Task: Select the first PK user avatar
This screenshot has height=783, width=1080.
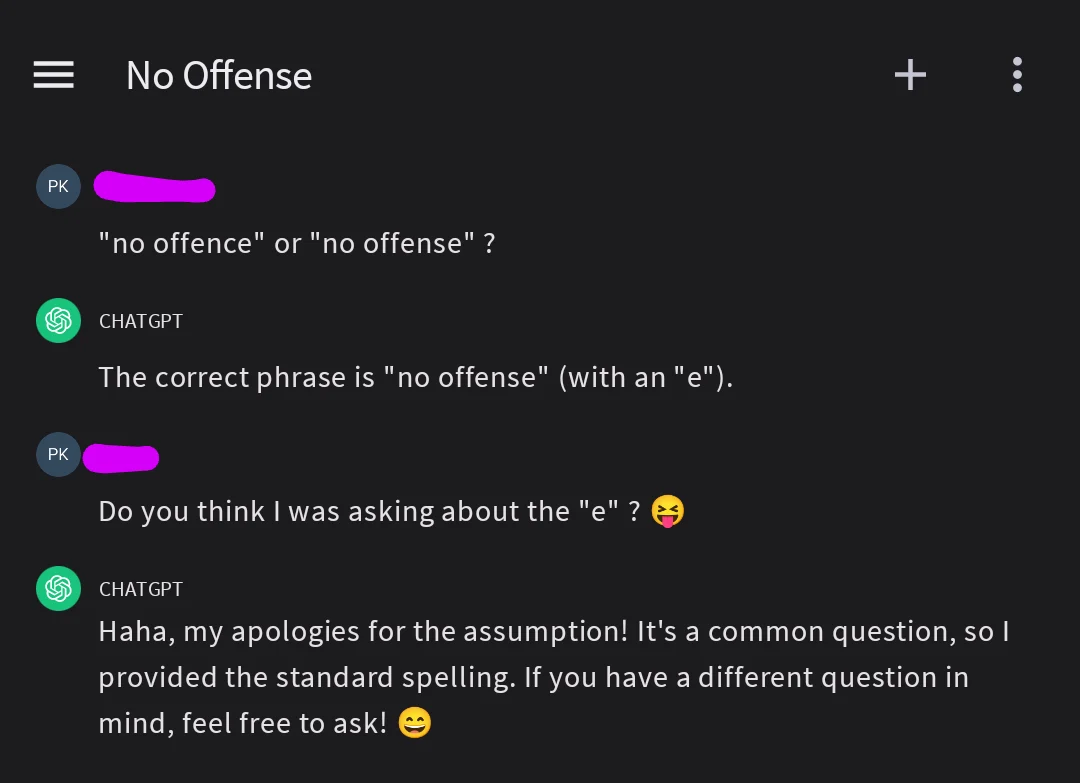Action: point(58,186)
